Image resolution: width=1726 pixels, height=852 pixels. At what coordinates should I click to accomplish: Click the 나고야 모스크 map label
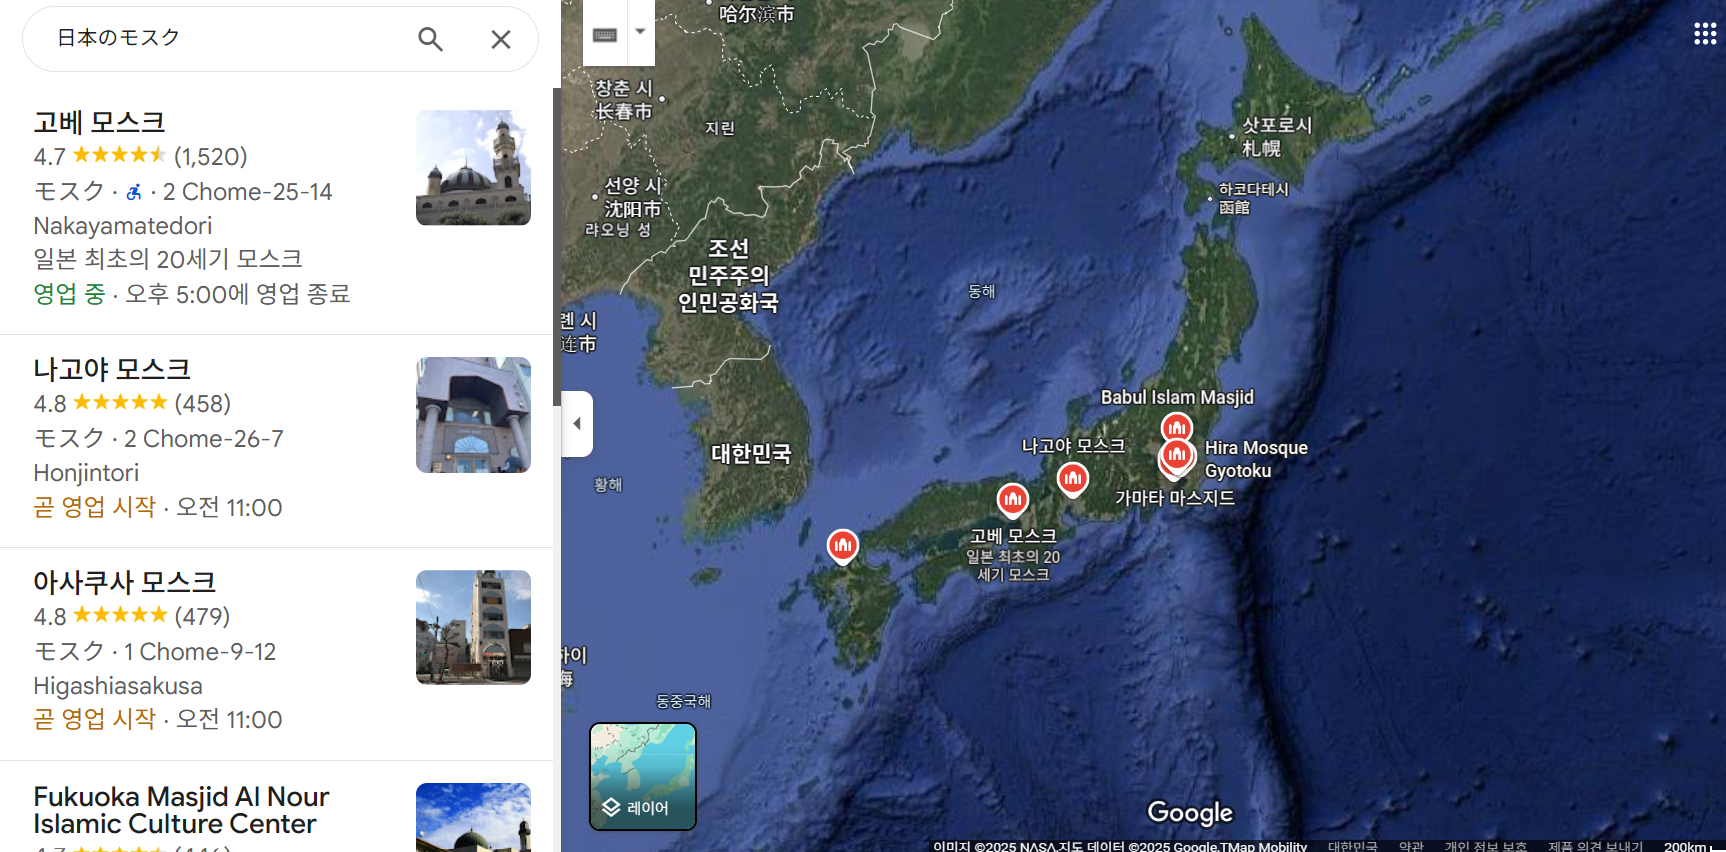tap(1073, 446)
